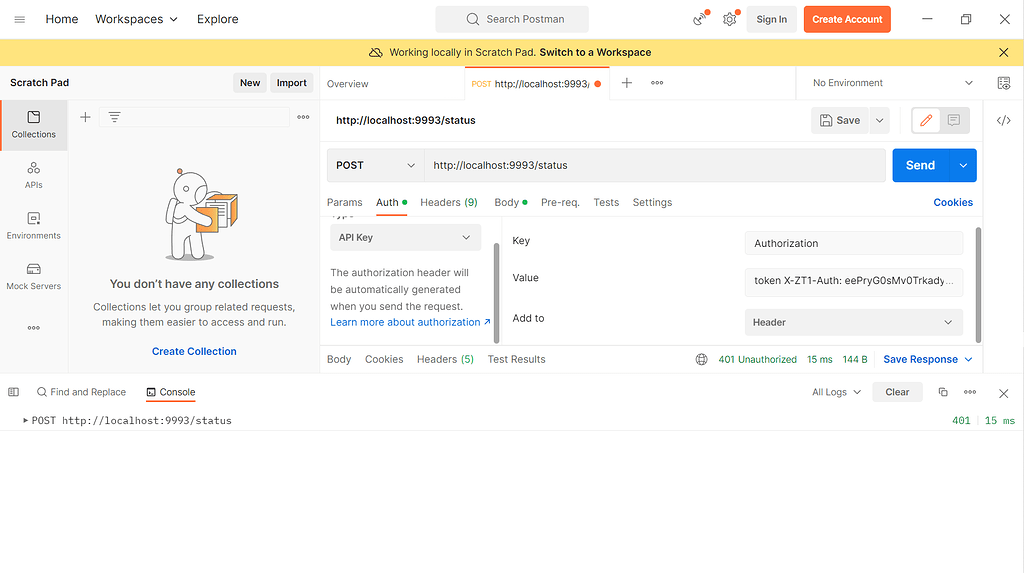
Task: Expand the POST console log entry
Action: coord(26,420)
